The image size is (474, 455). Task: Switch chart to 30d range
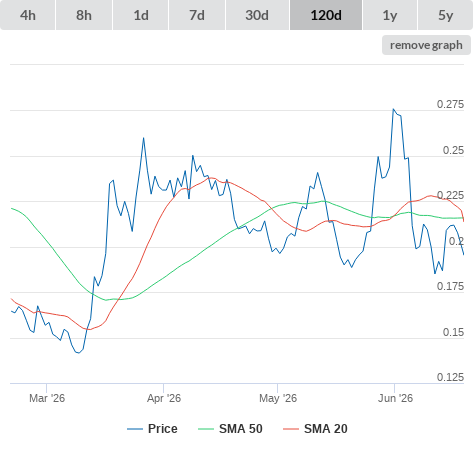(257, 15)
